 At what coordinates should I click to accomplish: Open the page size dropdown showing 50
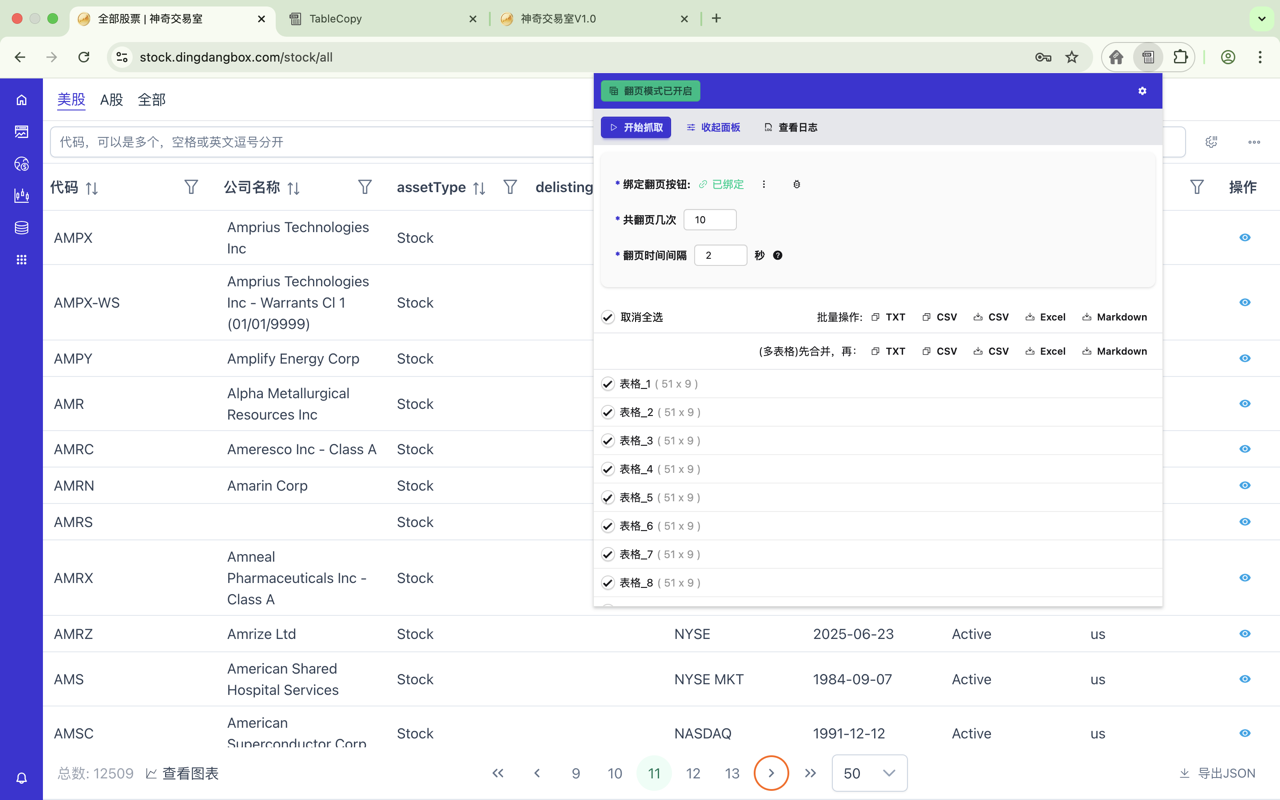[869, 773]
